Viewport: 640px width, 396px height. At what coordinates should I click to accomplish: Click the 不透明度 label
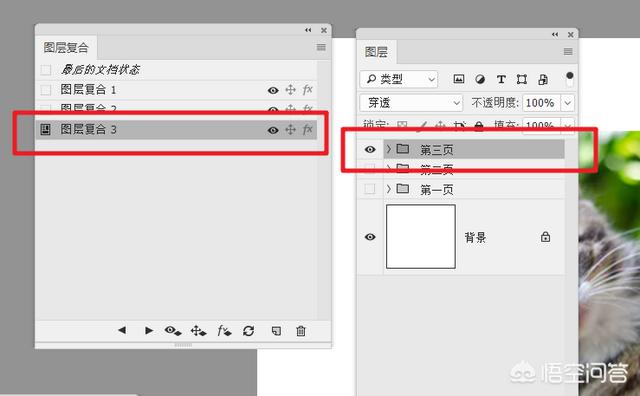click(x=495, y=102)
